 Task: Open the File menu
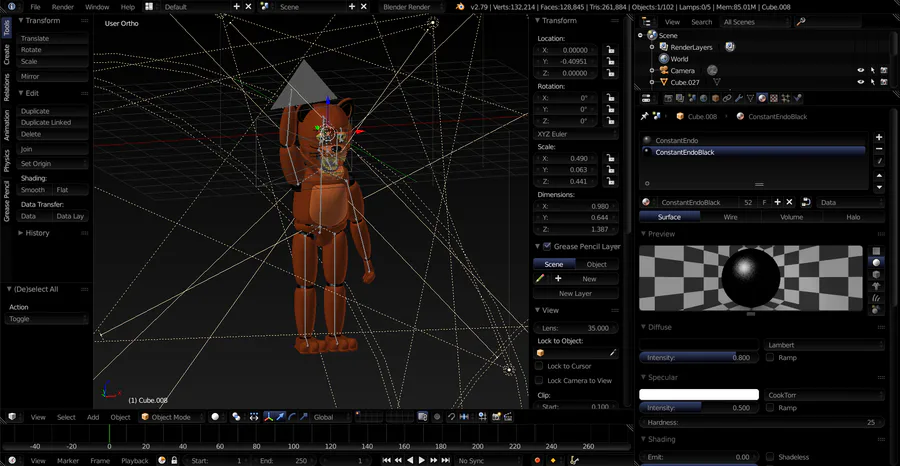click(35, 7)
